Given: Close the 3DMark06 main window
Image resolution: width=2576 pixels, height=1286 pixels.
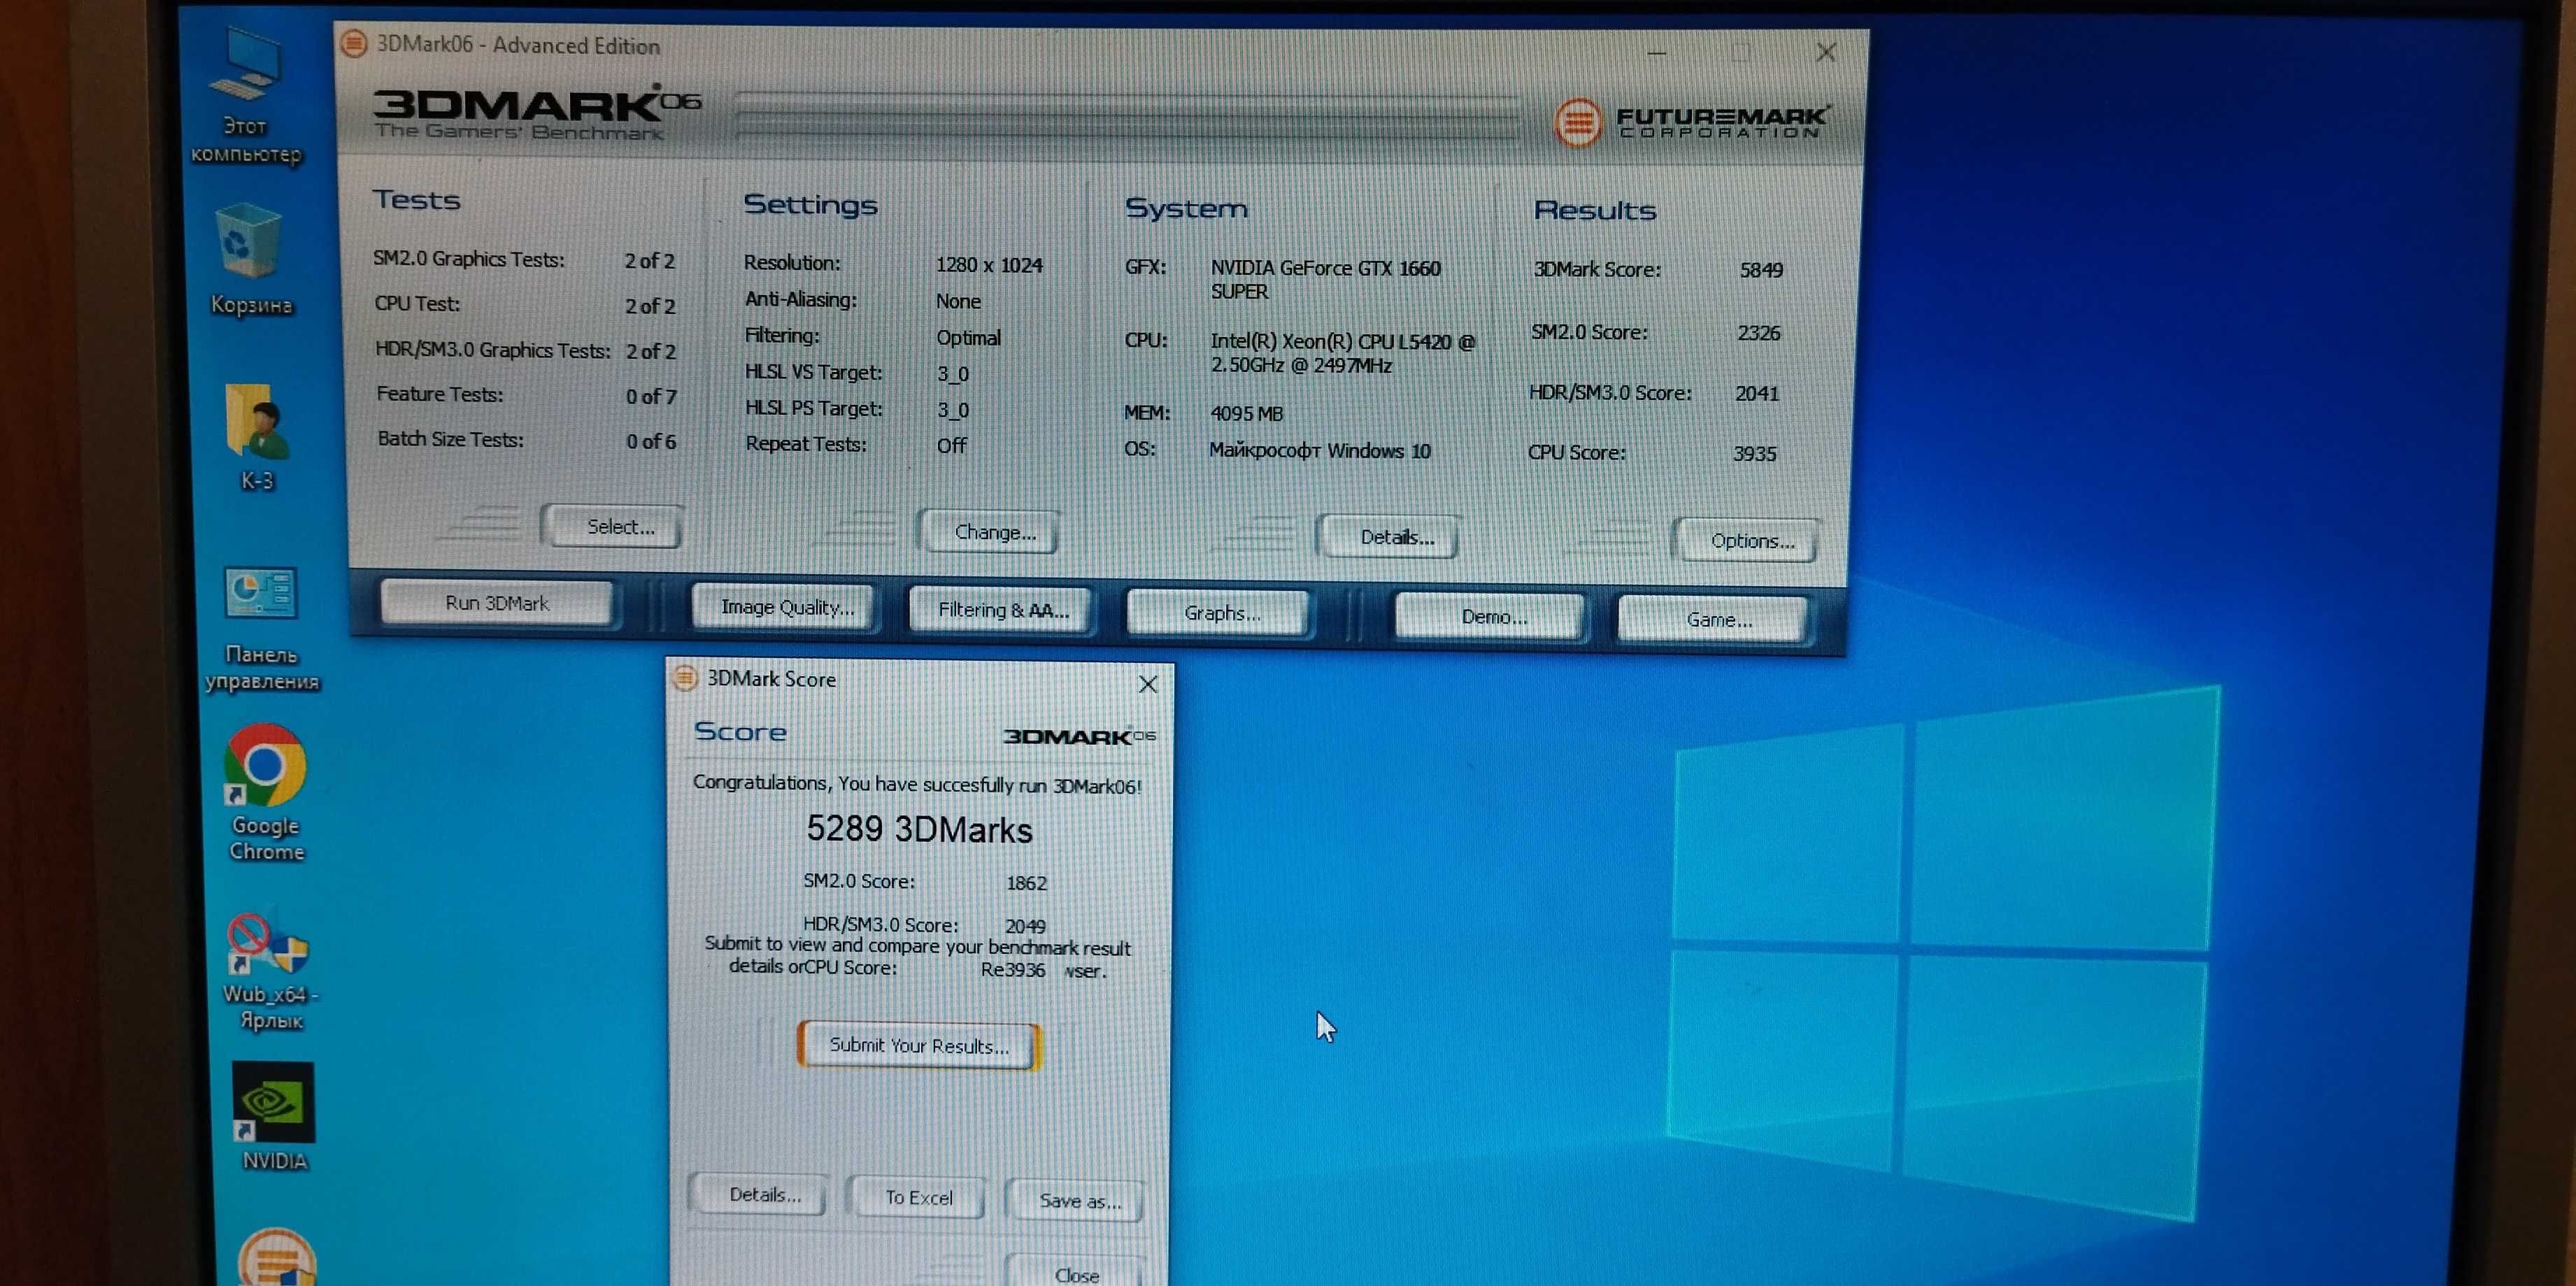Looking at the screenshot, I should [x=1825, y=52].
